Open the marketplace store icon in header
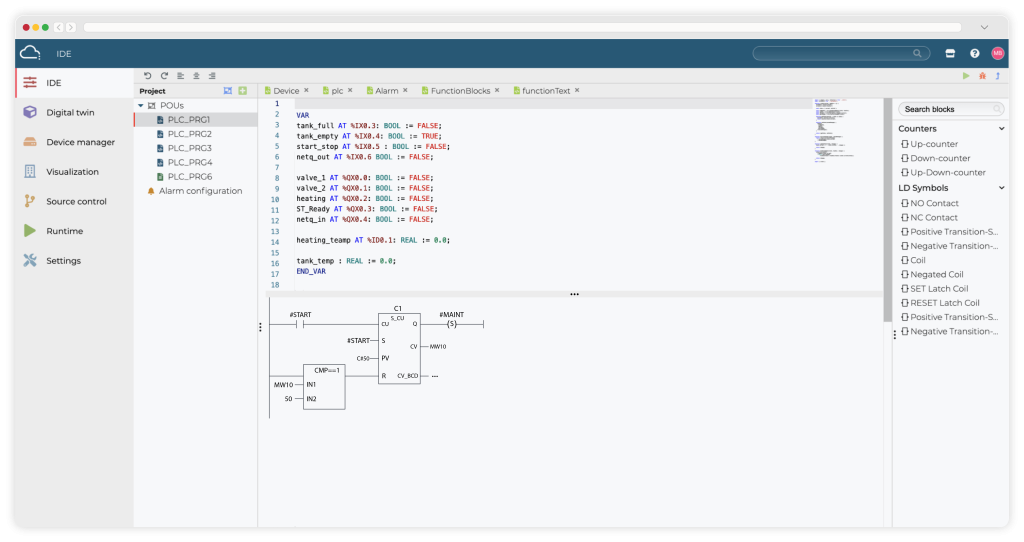The width and height of the screenshot is (1024, 542). click(x=950, y=53)
